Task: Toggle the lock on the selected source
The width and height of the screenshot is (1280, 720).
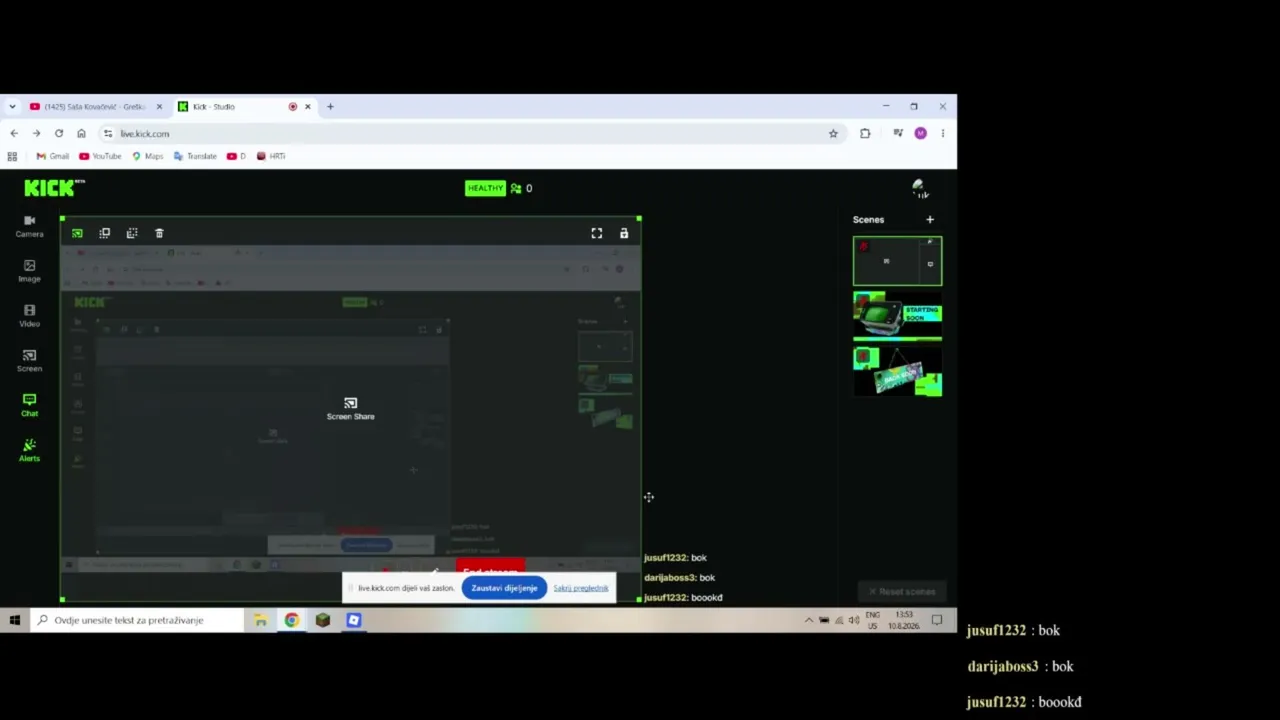Action: 624,233
